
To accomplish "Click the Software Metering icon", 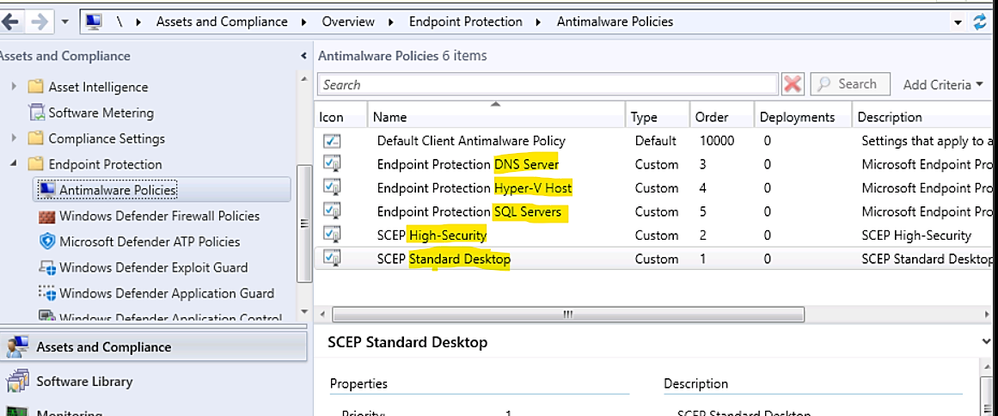I will pos(37,113).
